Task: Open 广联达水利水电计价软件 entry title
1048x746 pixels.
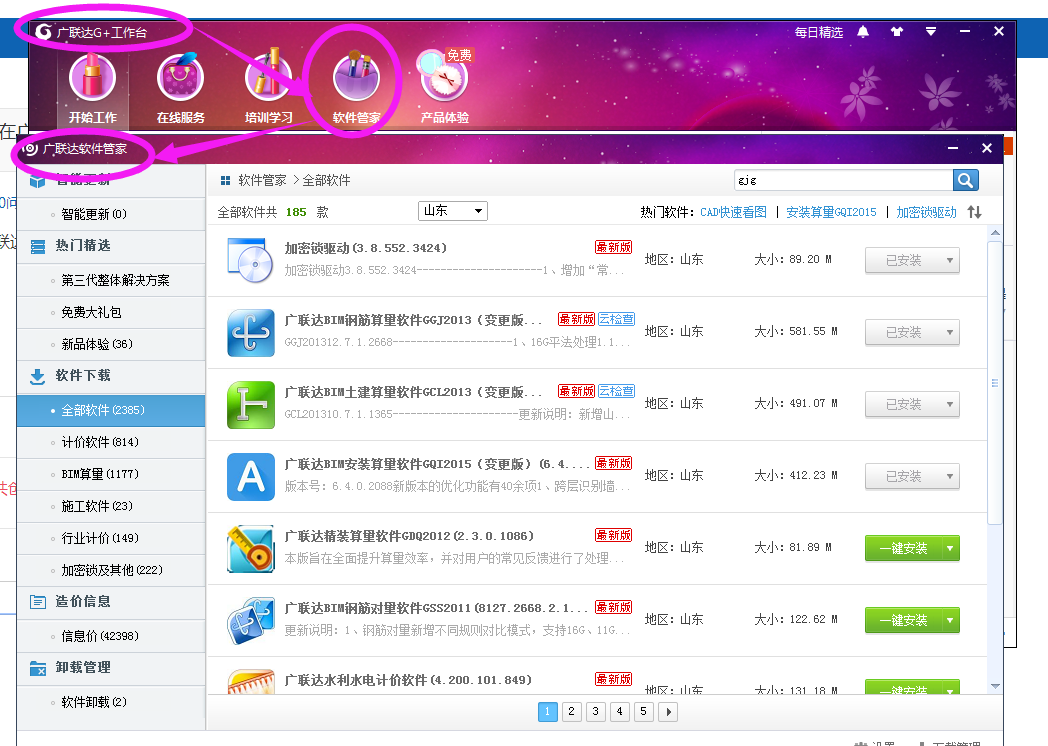Action: coord(408,680)
